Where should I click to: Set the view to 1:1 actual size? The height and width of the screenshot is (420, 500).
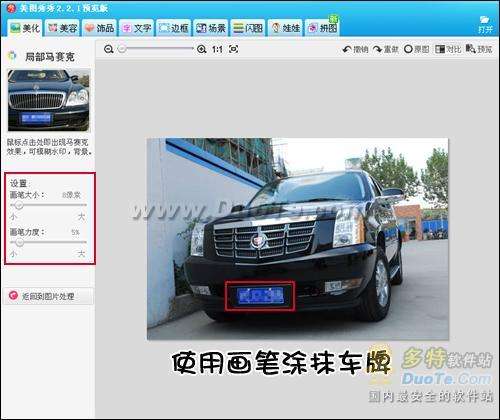pos(217,49)
